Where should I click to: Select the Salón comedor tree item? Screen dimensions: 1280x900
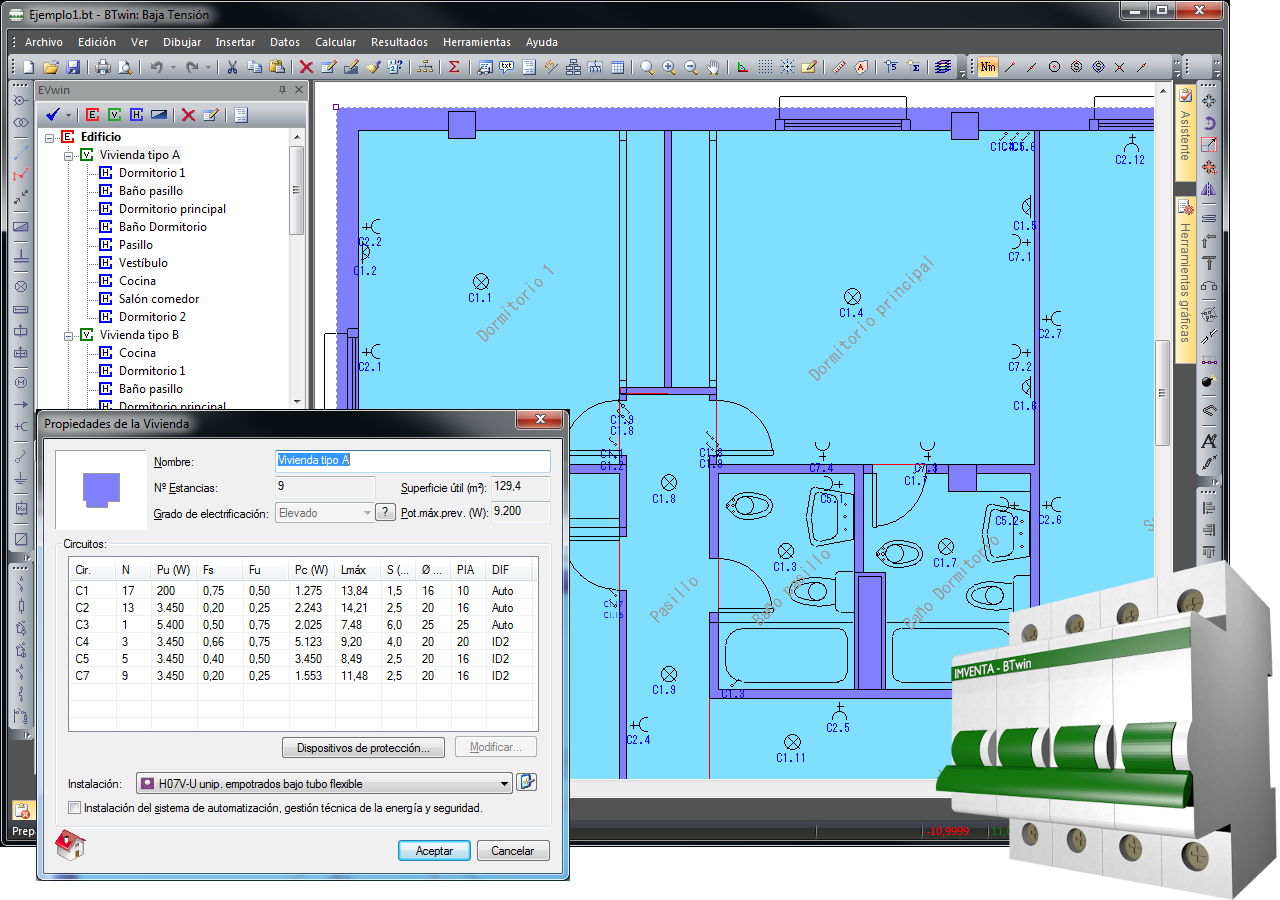[x=159, y=299]
